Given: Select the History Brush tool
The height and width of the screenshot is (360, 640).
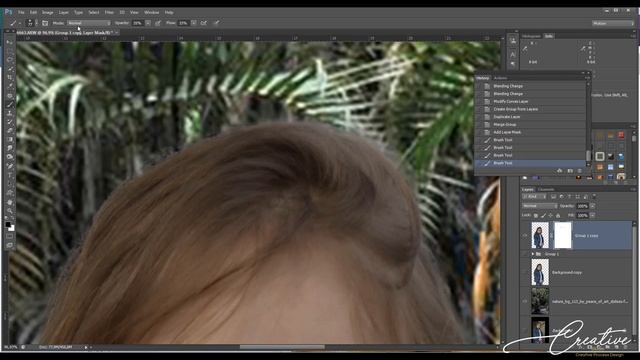Looking at the screenshot, I should (x=9, y=122).
